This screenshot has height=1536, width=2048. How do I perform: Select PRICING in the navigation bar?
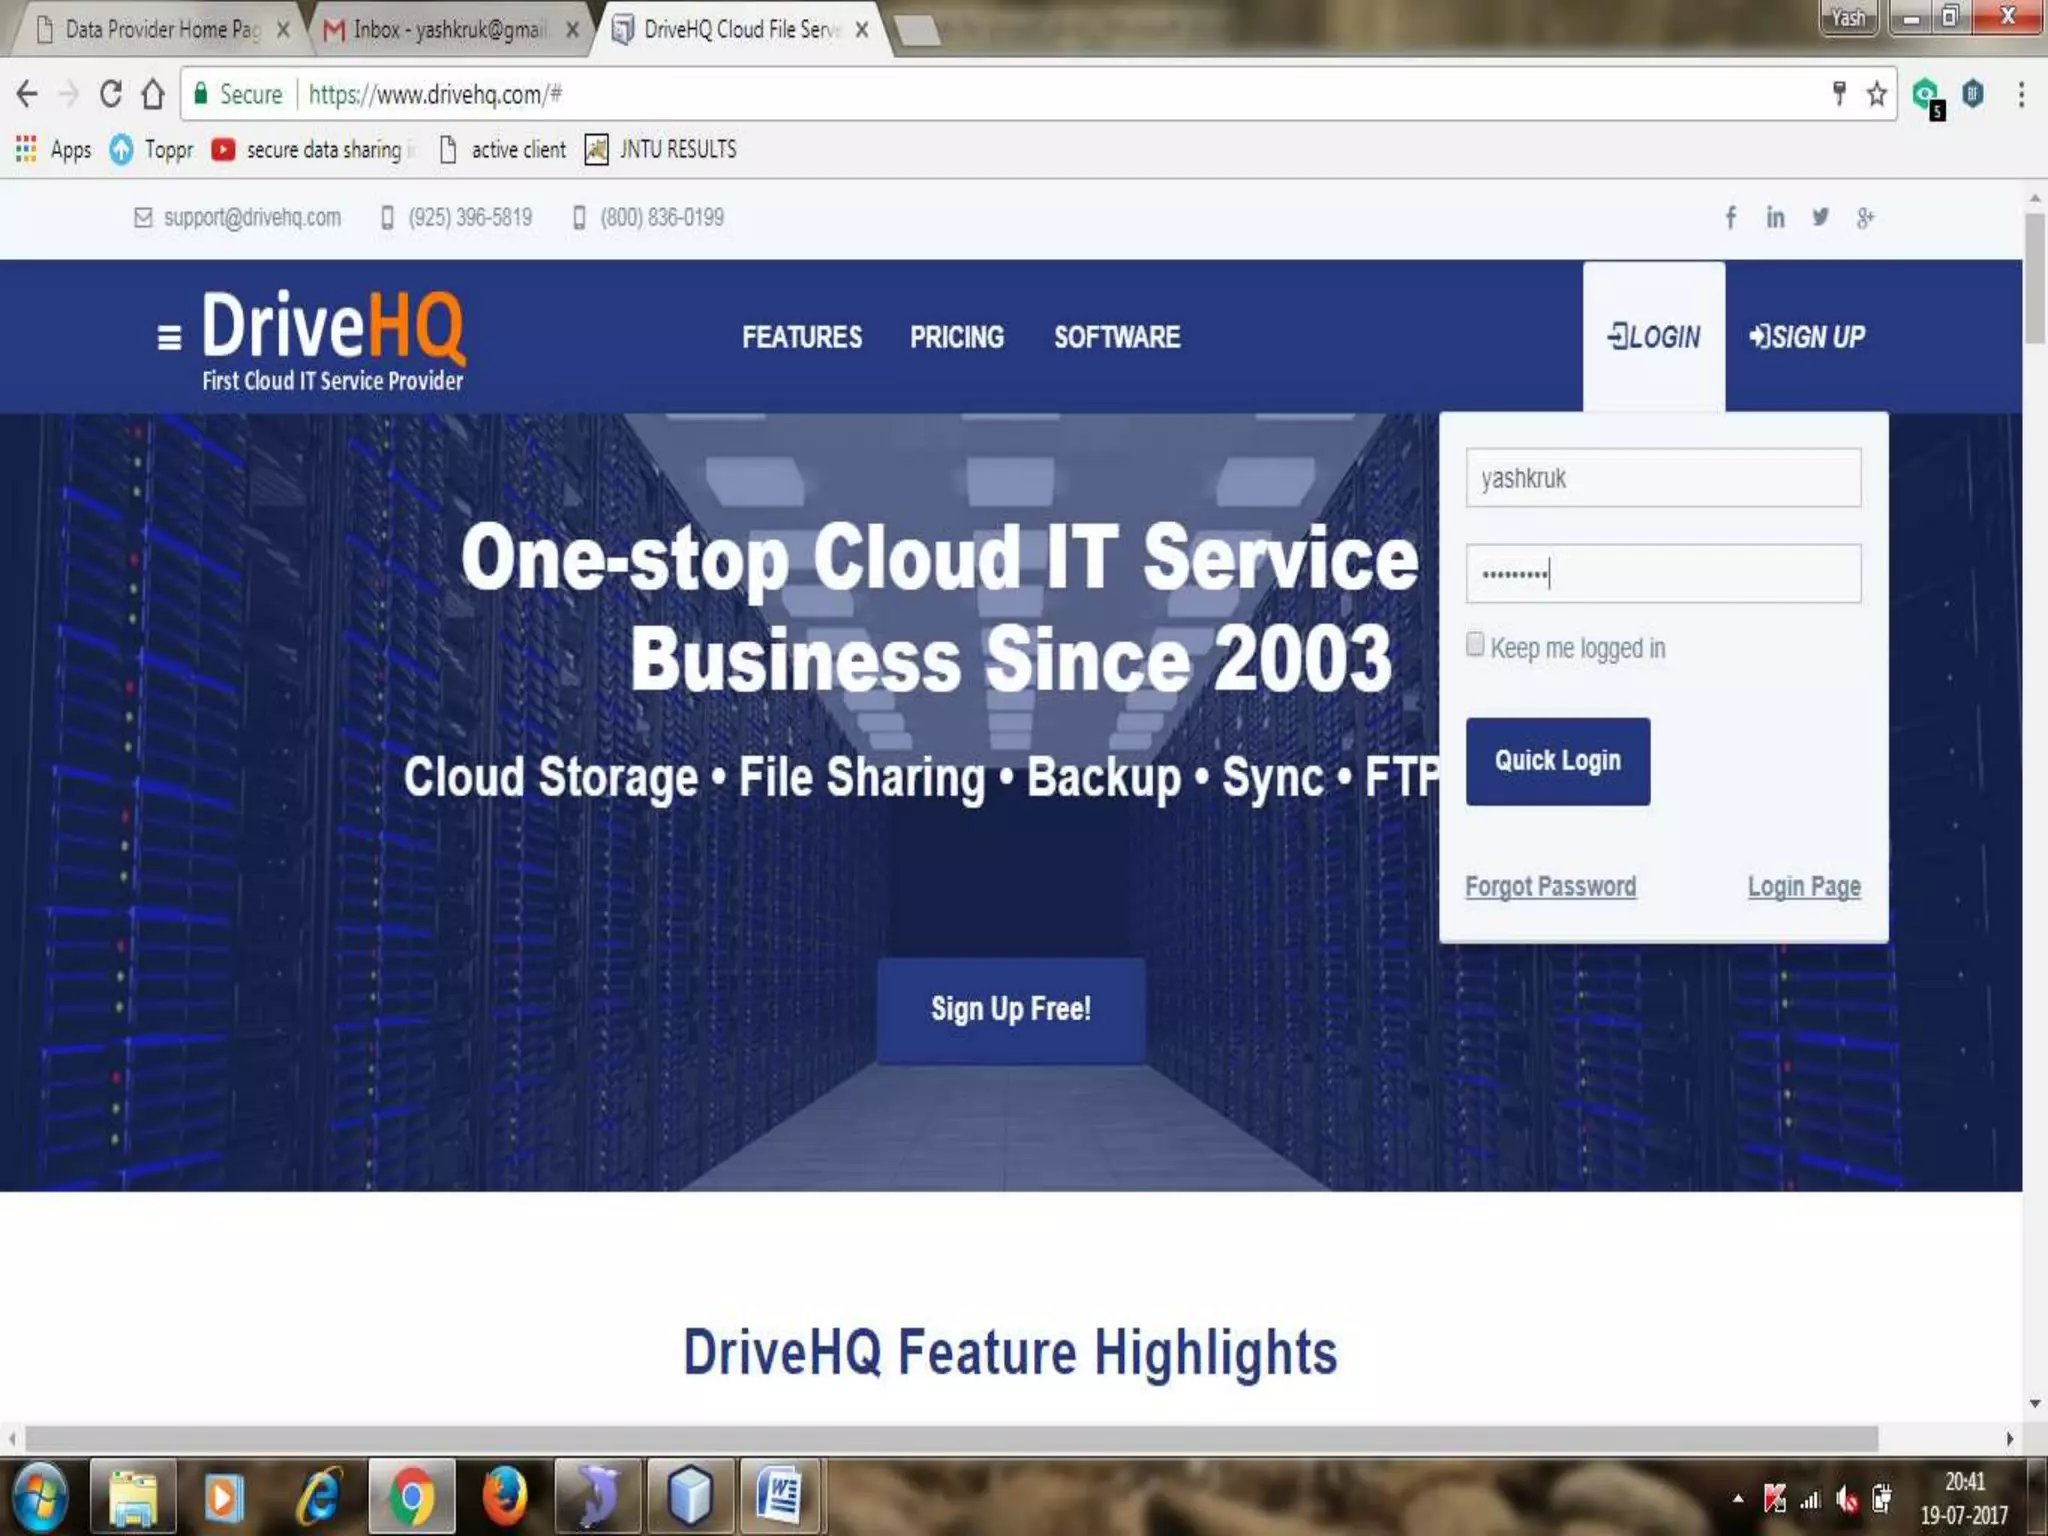pos(956,337)
